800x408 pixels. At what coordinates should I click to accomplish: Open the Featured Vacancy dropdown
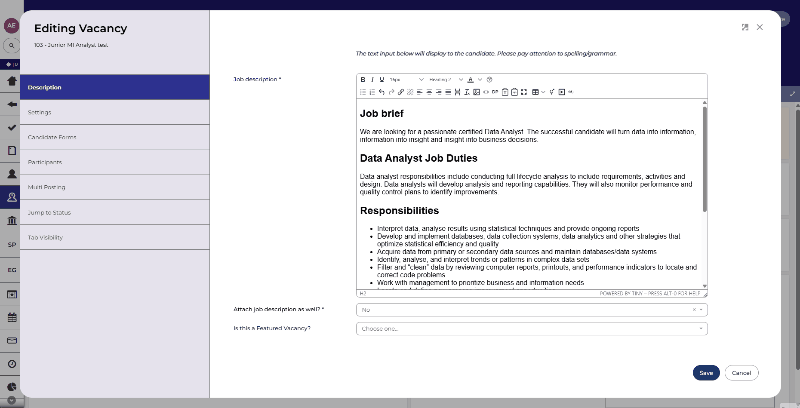[532, 328]
